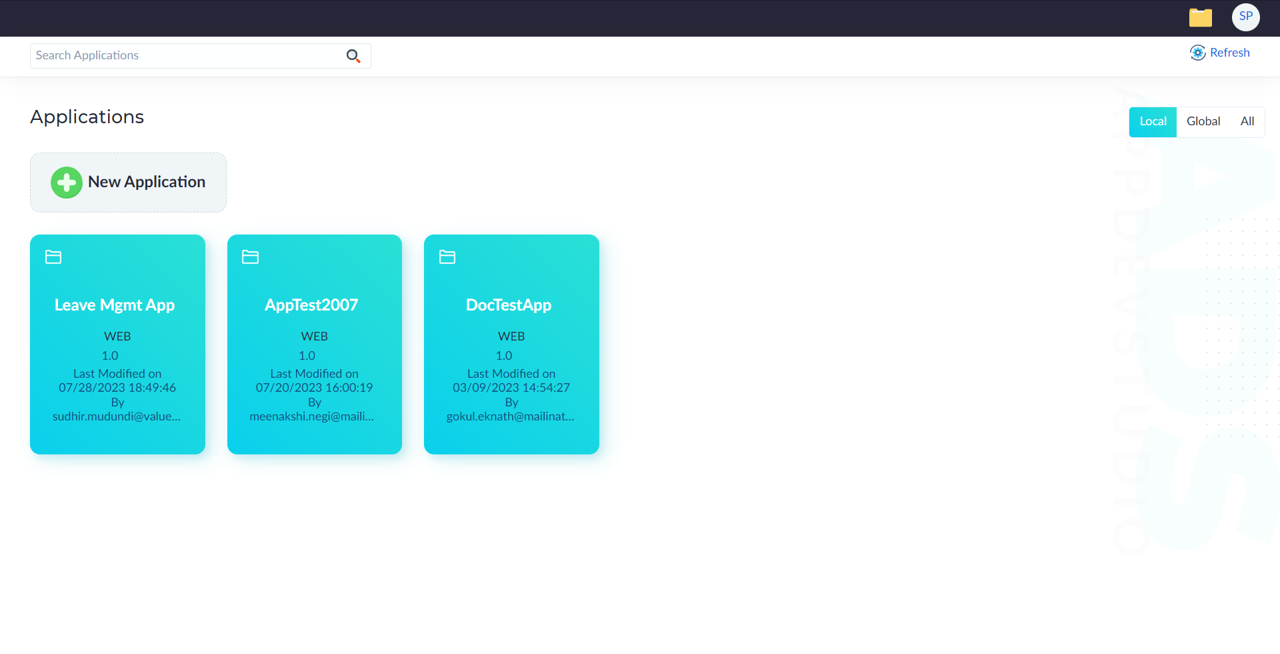1280x654 pixels.
Task: Click version 1.0 on DocTestApp card
Action: pyautogui.click(x=504, y=355)
